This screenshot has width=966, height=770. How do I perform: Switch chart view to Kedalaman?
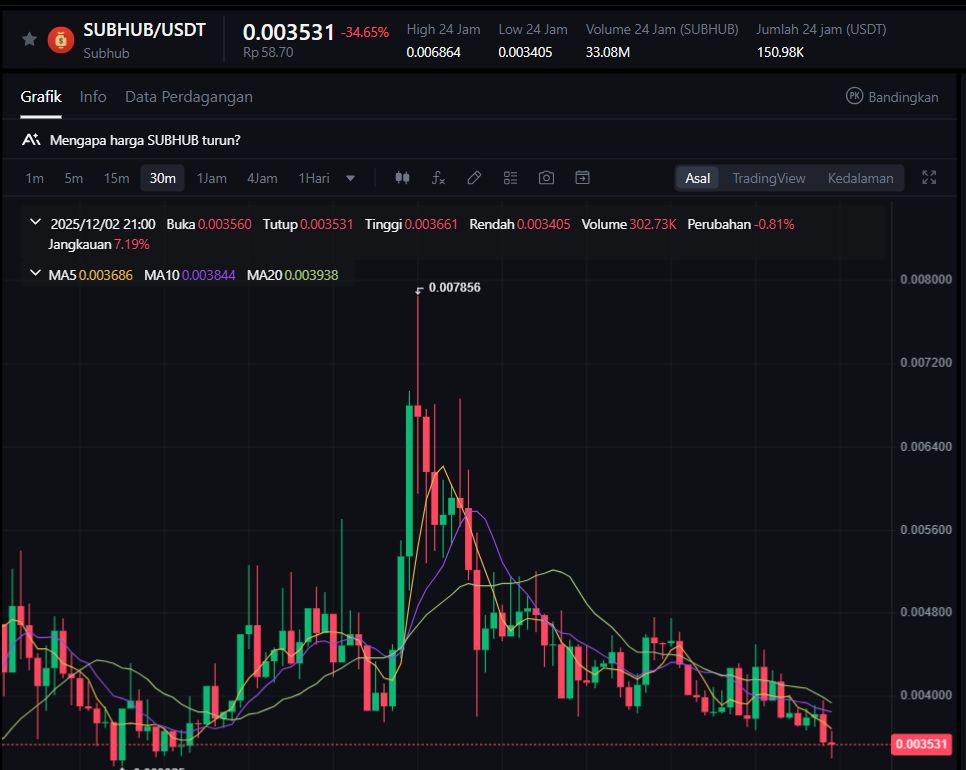(860, 178)
